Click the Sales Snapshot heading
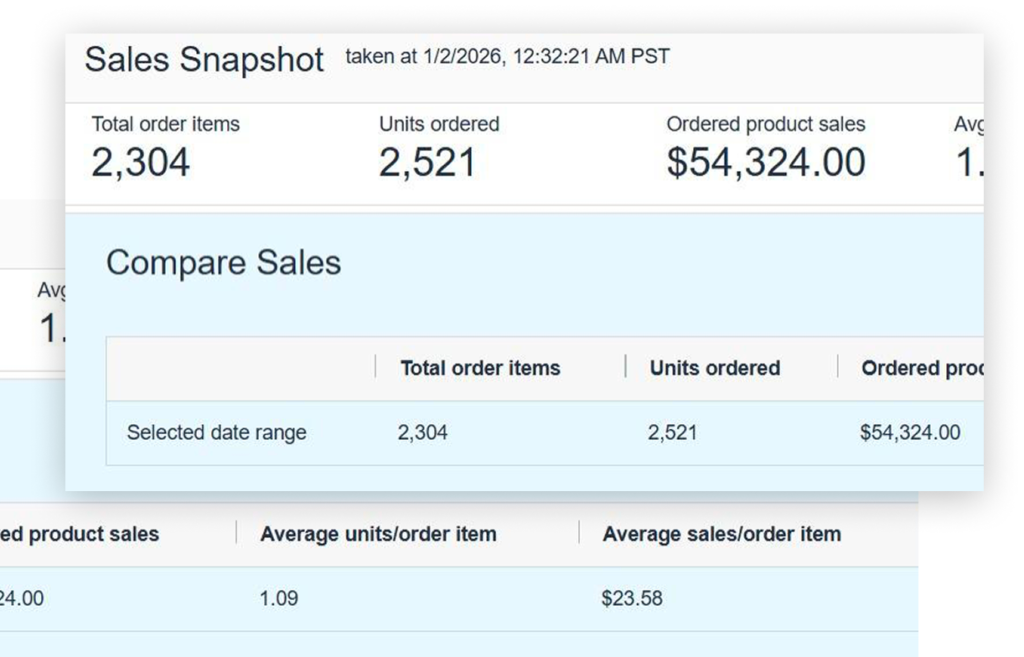This screenshot has width=1024, height=657. coord(204,59)
